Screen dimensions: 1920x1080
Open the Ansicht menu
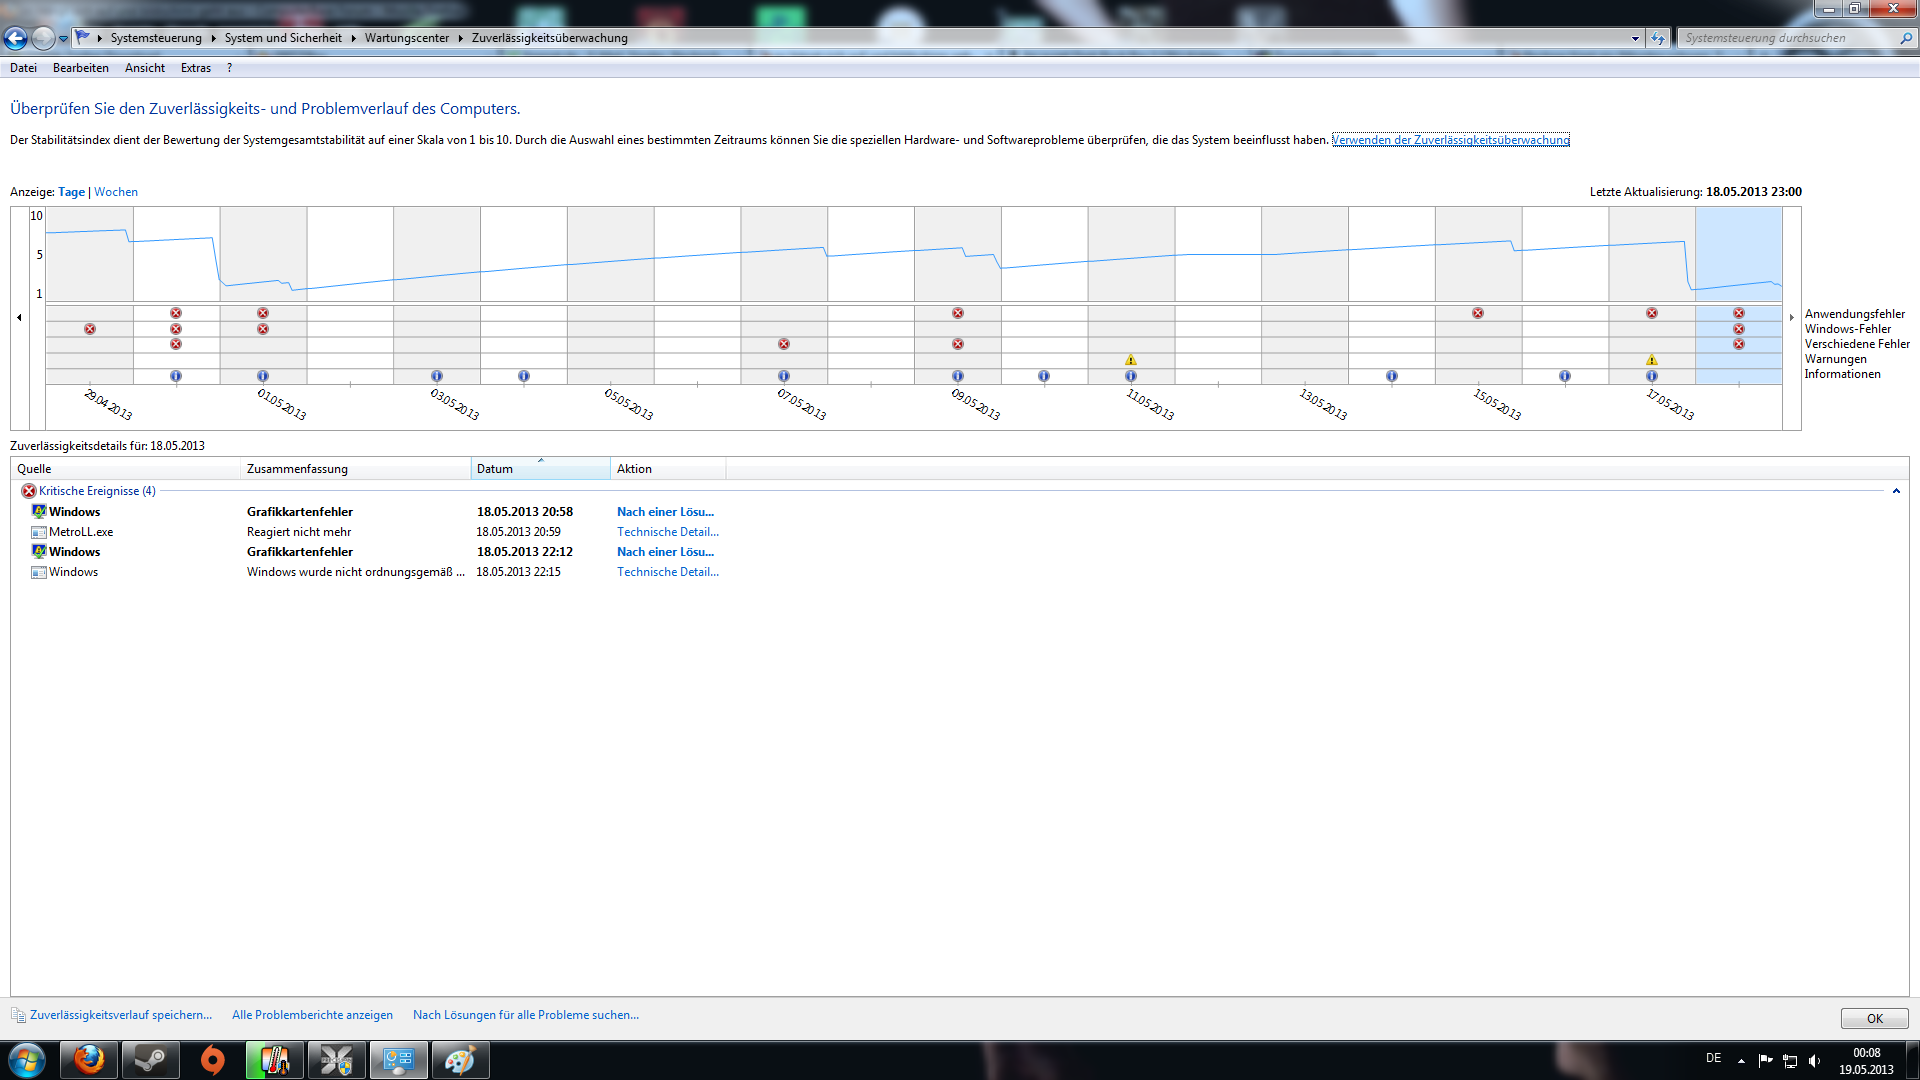(144, 68)
